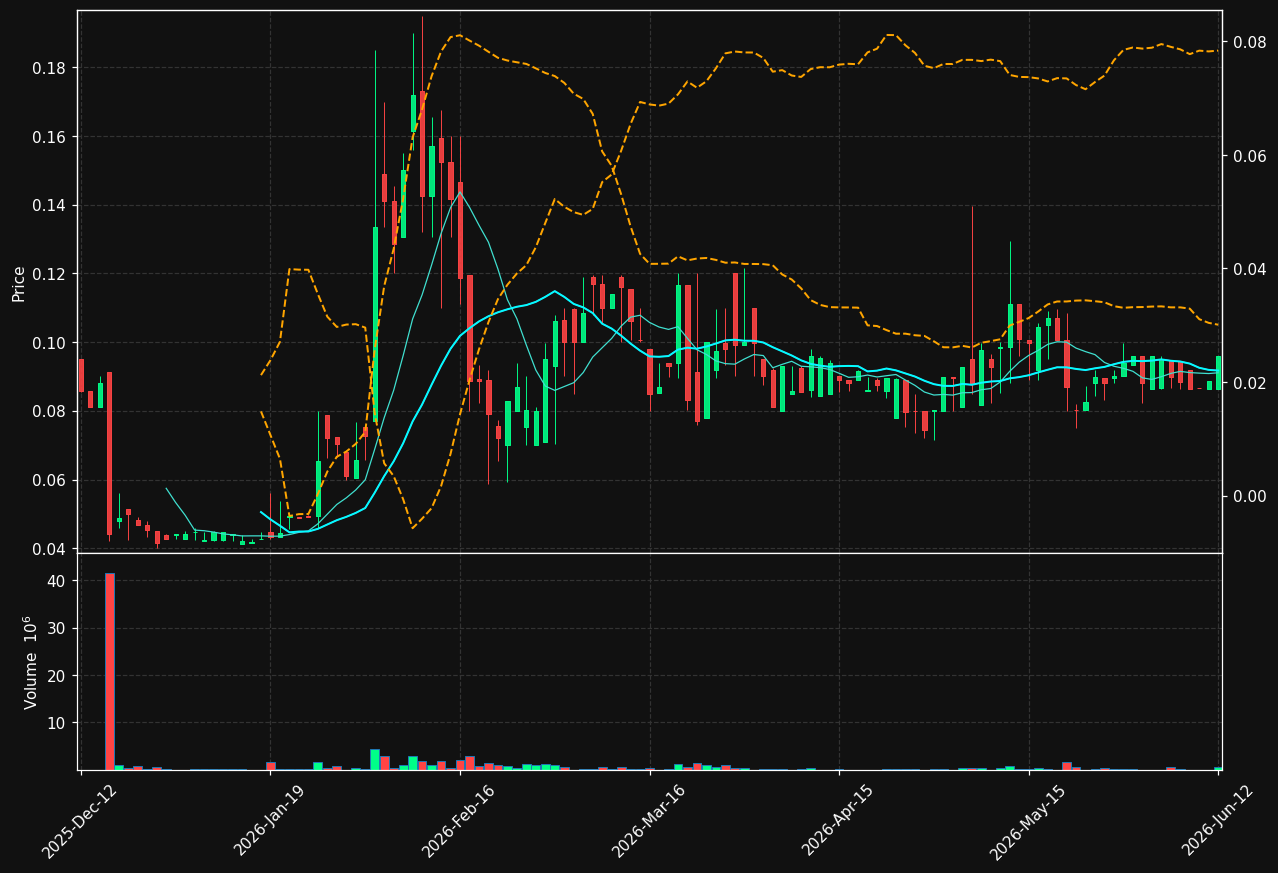Click the Price axis title
This screenshot has width=1278, height=873.
point(19,282)
